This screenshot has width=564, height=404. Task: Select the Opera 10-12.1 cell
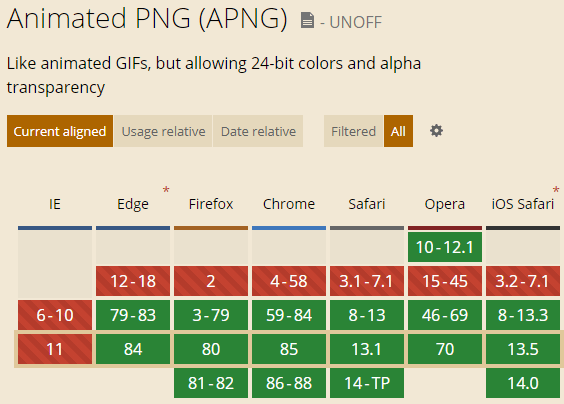(x=445, y=247)
